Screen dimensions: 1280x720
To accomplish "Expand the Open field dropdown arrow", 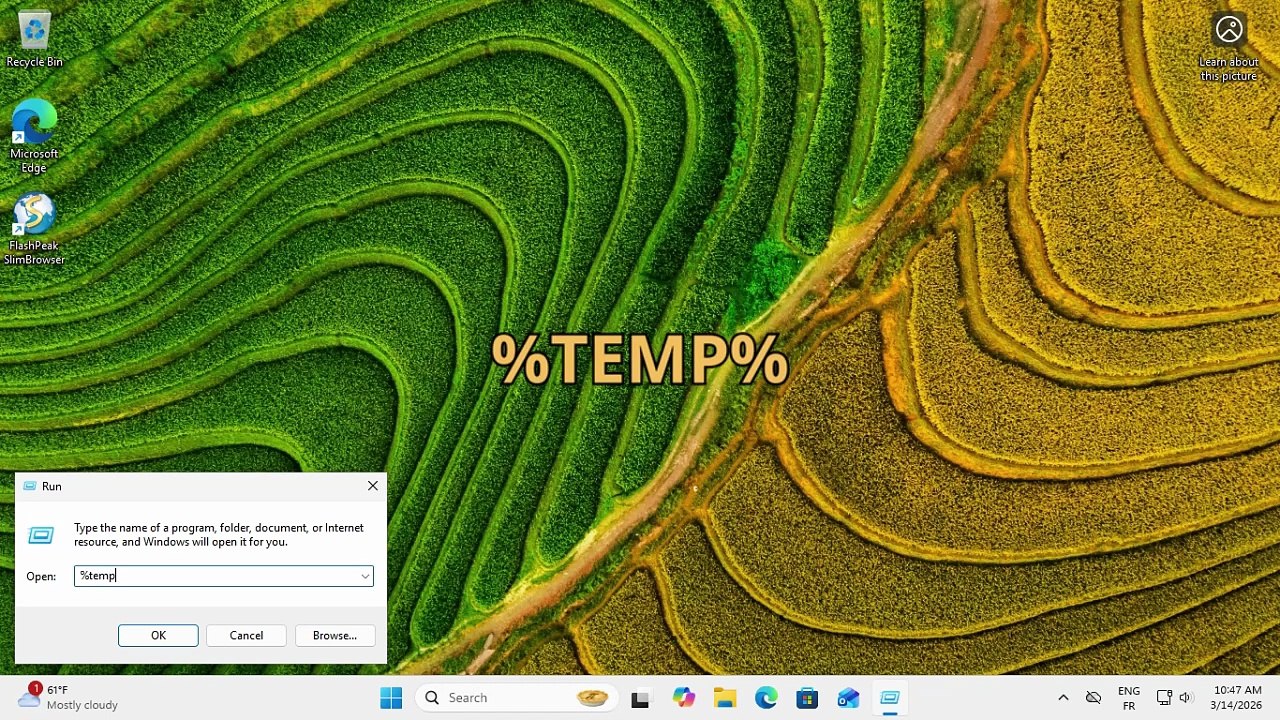I will coord(365,576).
